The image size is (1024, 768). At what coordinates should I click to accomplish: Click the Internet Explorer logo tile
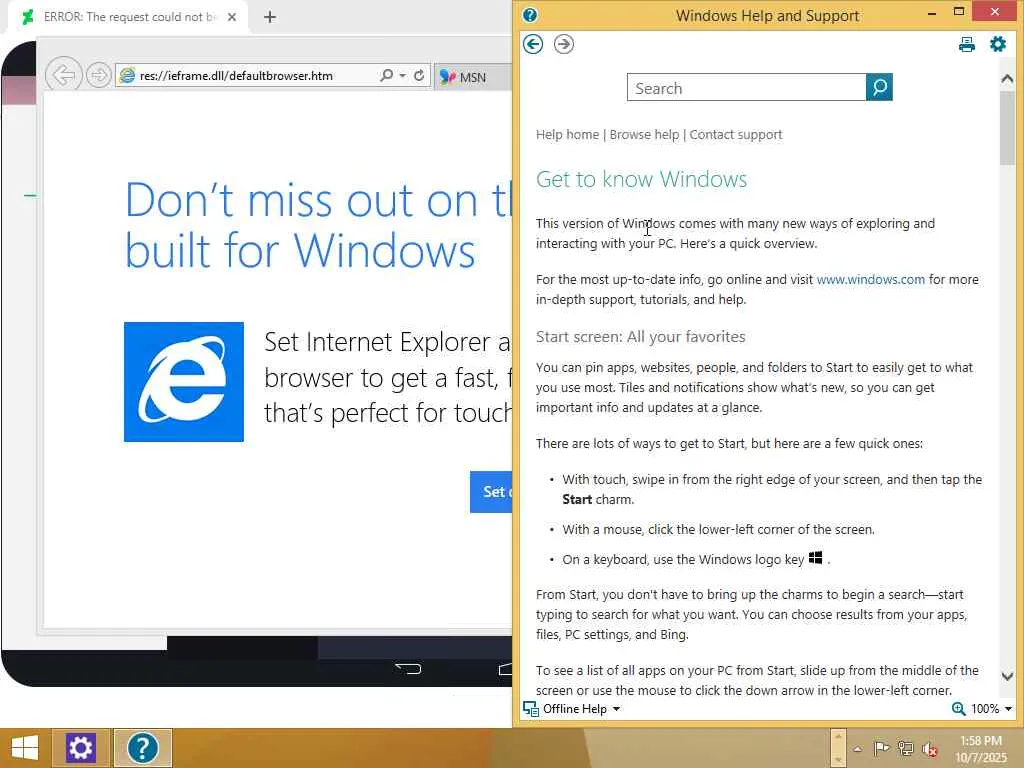pos(184,382)
